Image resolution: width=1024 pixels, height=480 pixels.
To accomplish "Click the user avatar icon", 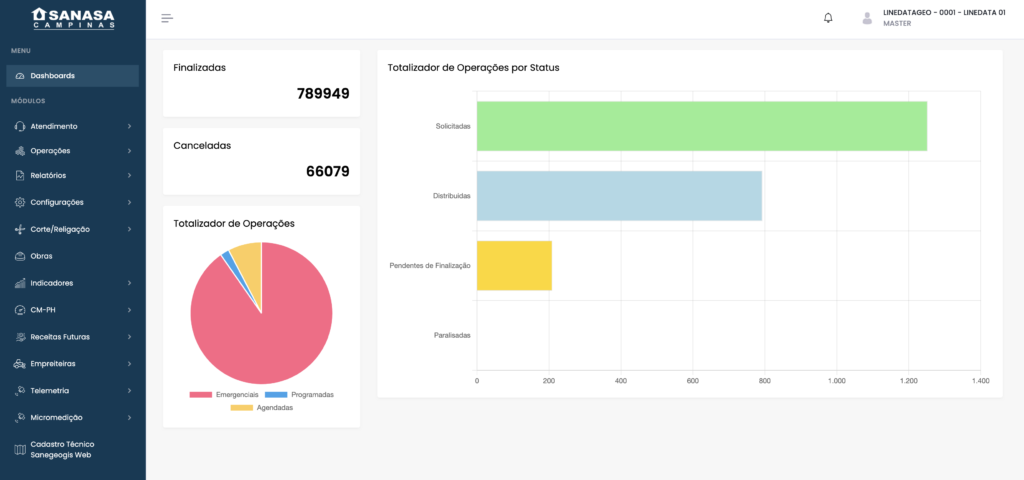I will tap(867, 18).
